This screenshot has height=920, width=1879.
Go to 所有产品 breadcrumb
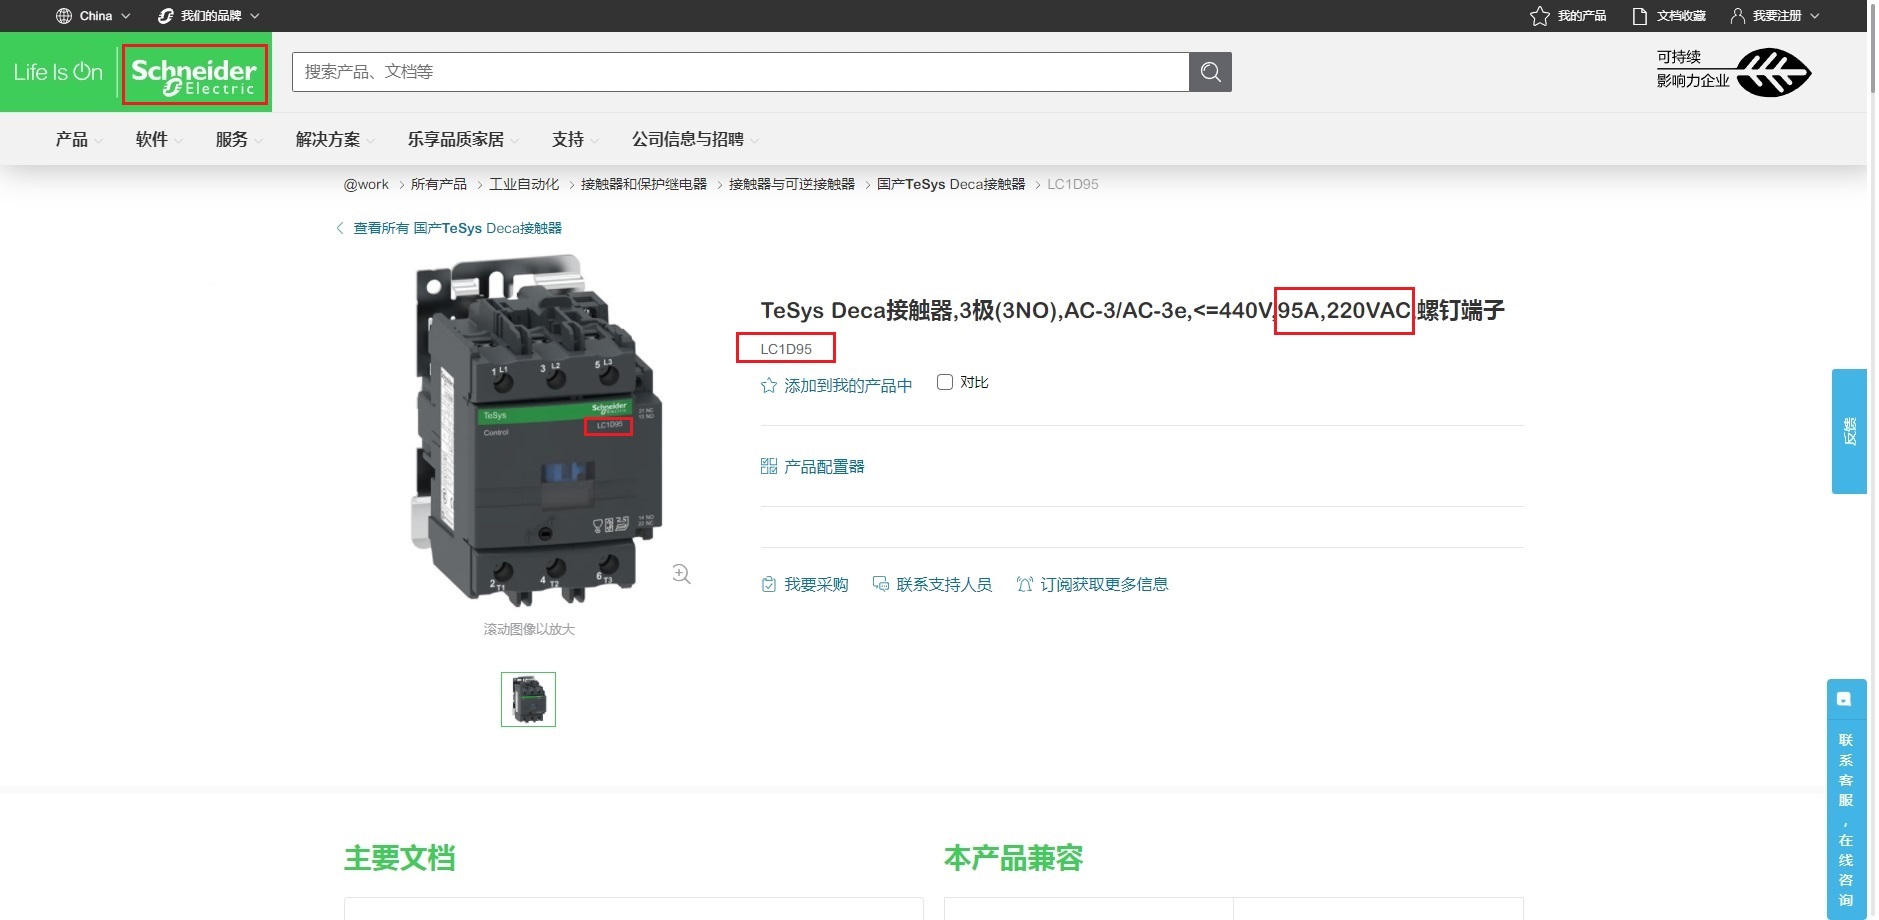coord(439,184)
